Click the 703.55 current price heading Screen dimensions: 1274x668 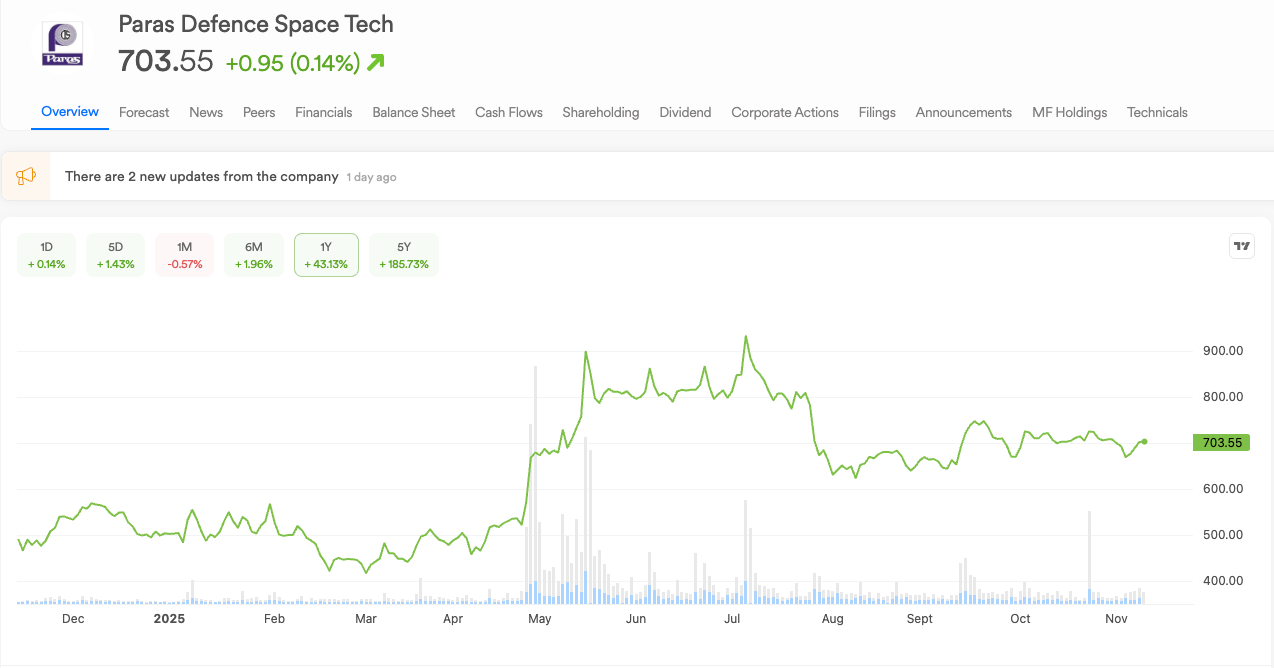166,62
